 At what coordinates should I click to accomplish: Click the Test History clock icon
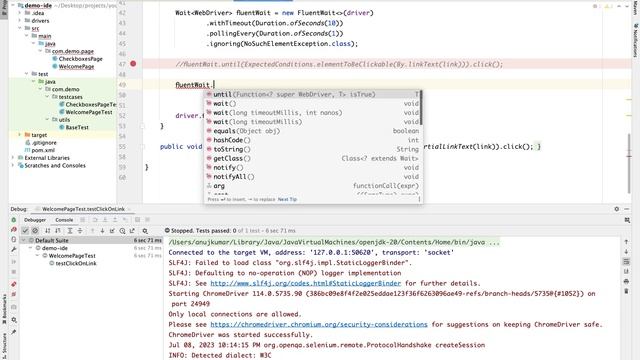pos(122,231)
